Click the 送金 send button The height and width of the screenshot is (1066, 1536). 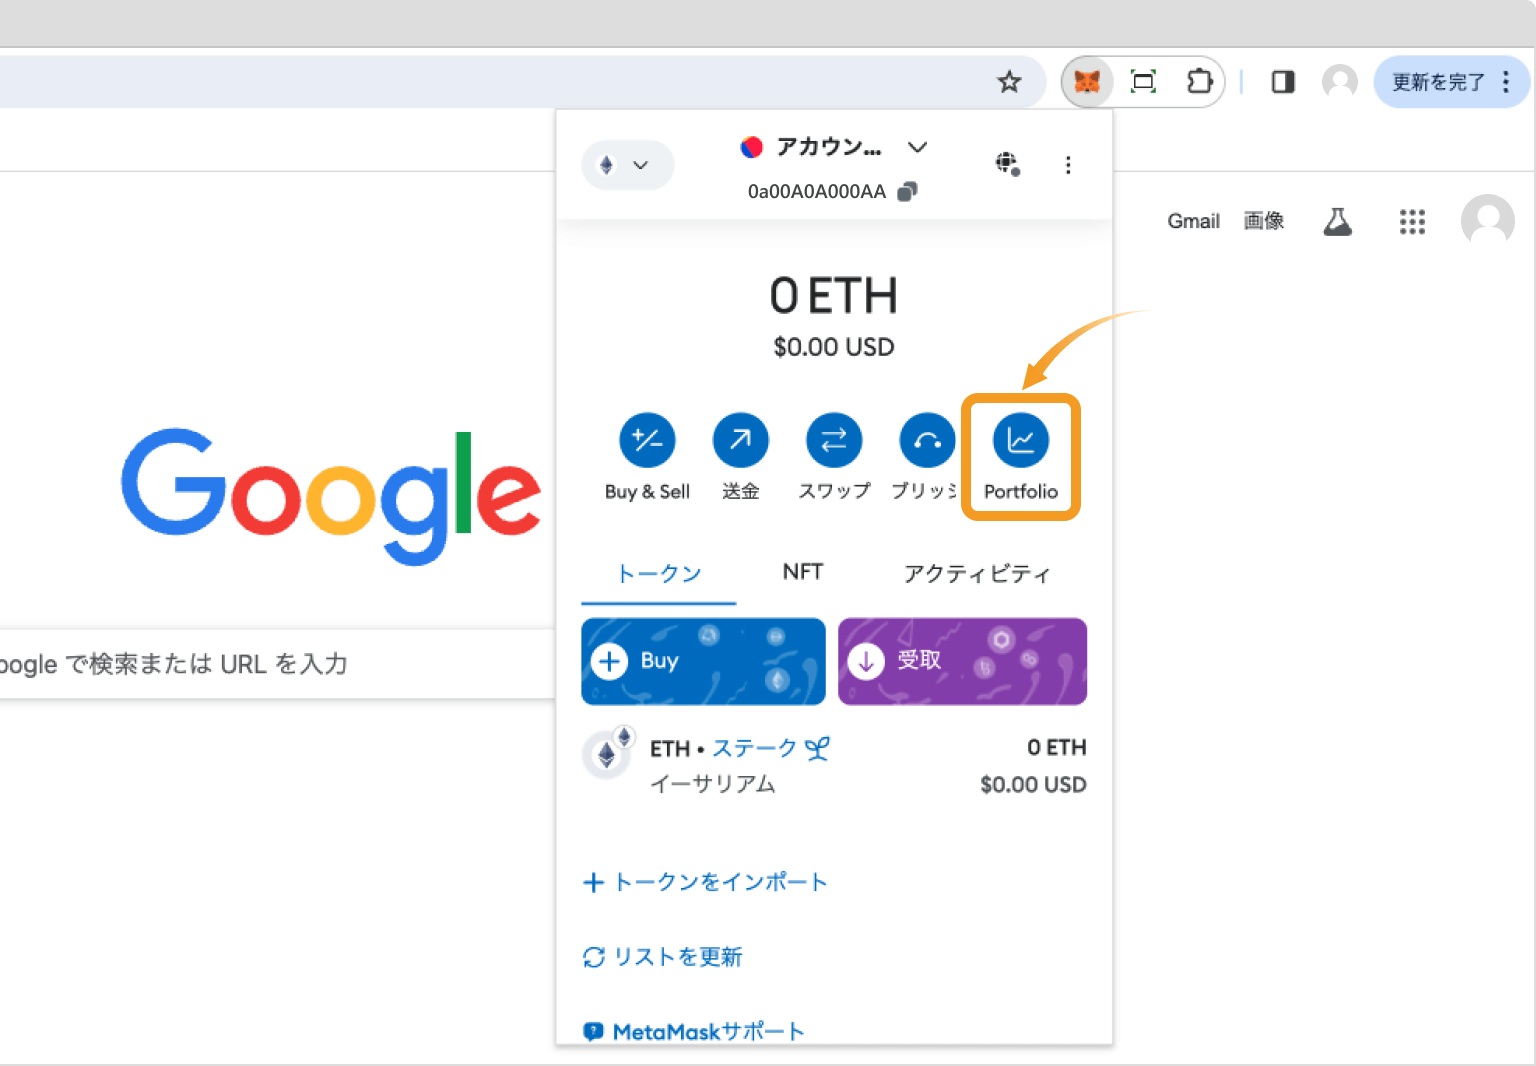pyautogui.click(x=741, y=458)
